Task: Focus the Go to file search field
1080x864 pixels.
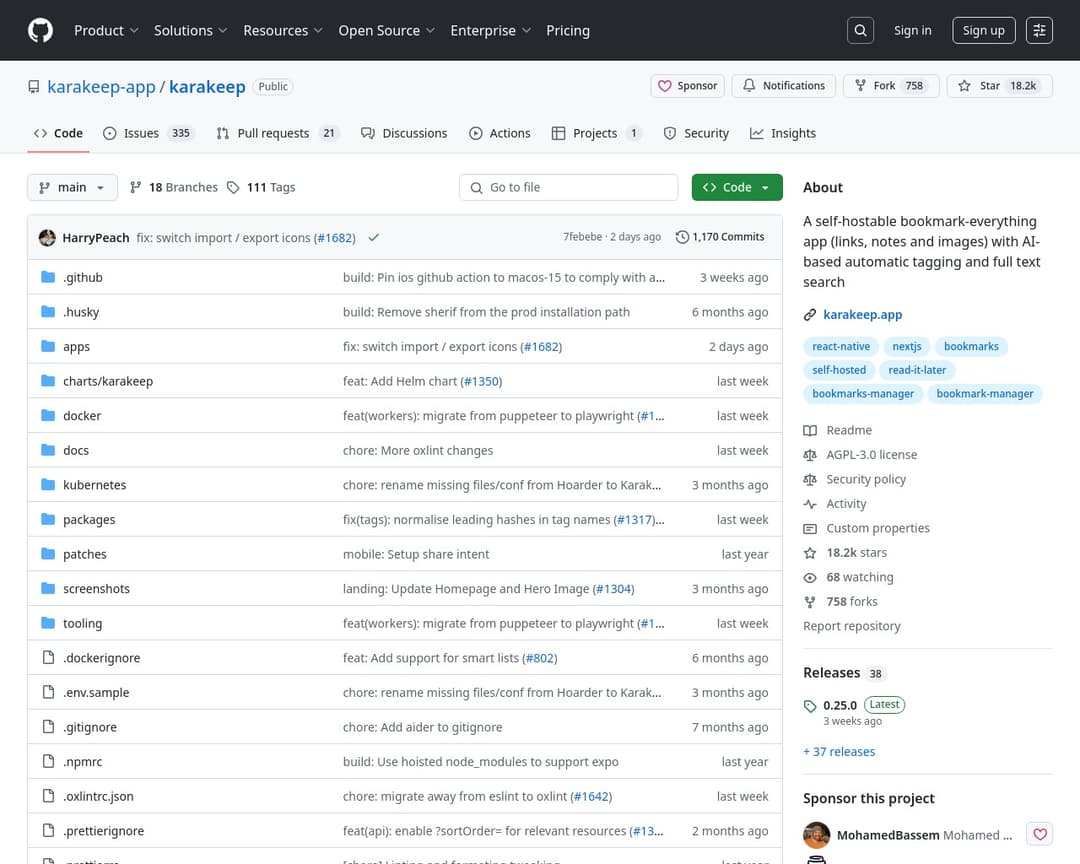Action: [568, 187]
